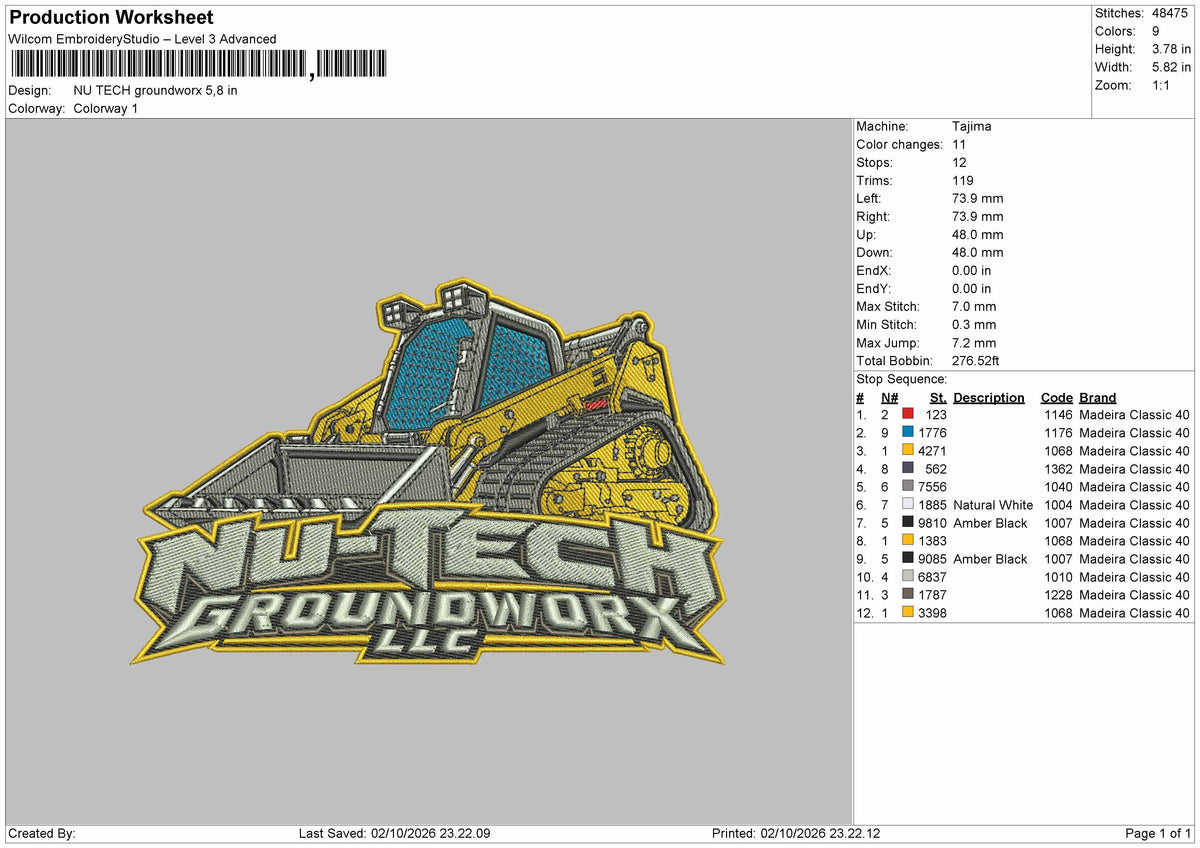
Task: Click stitch count '123' in row 1
Action: click(936, 414)
